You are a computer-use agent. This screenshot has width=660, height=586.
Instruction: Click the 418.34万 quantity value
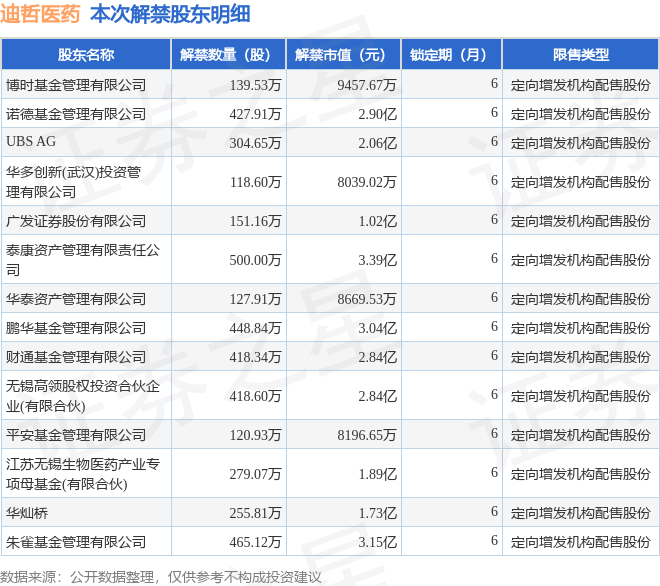coord(255,357)
